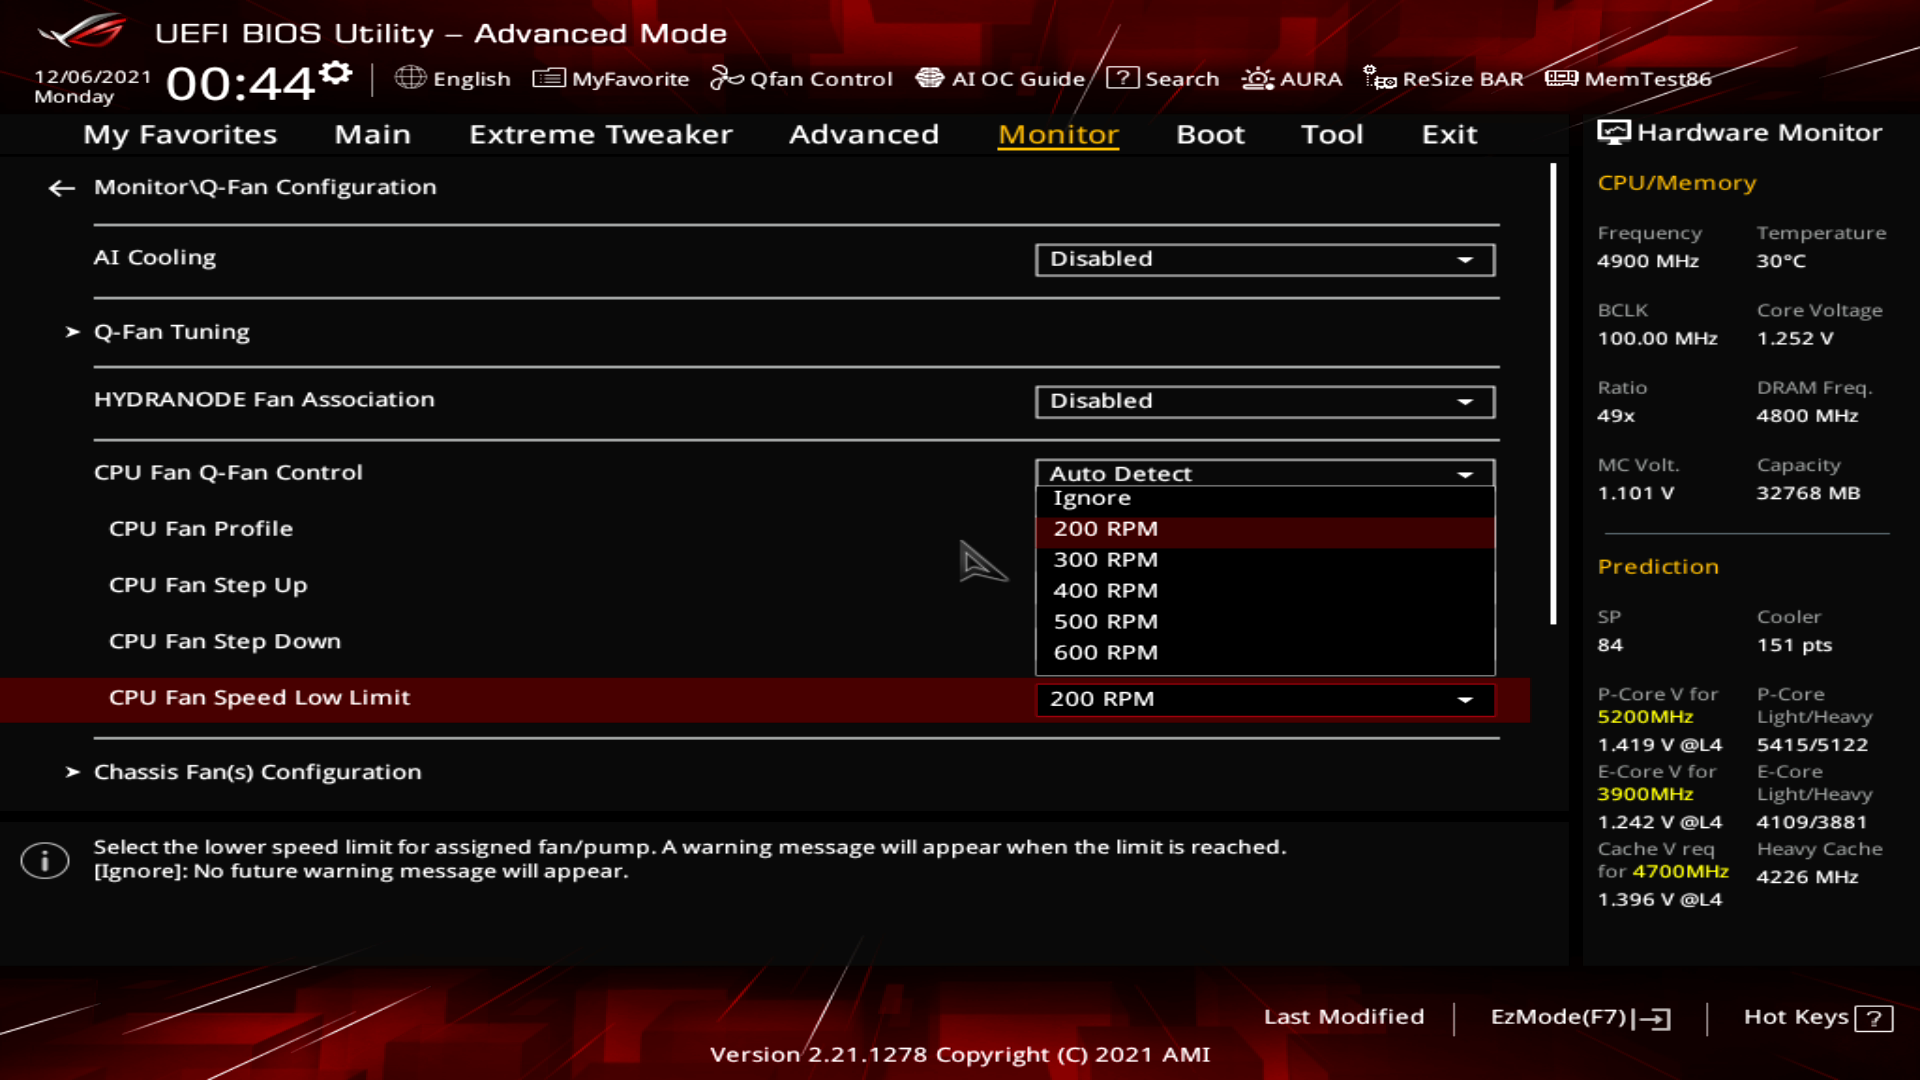Expand Chassis Fan(s) Configuration
Screen dimensions: 1920x1080
click(x=257, y=772)
